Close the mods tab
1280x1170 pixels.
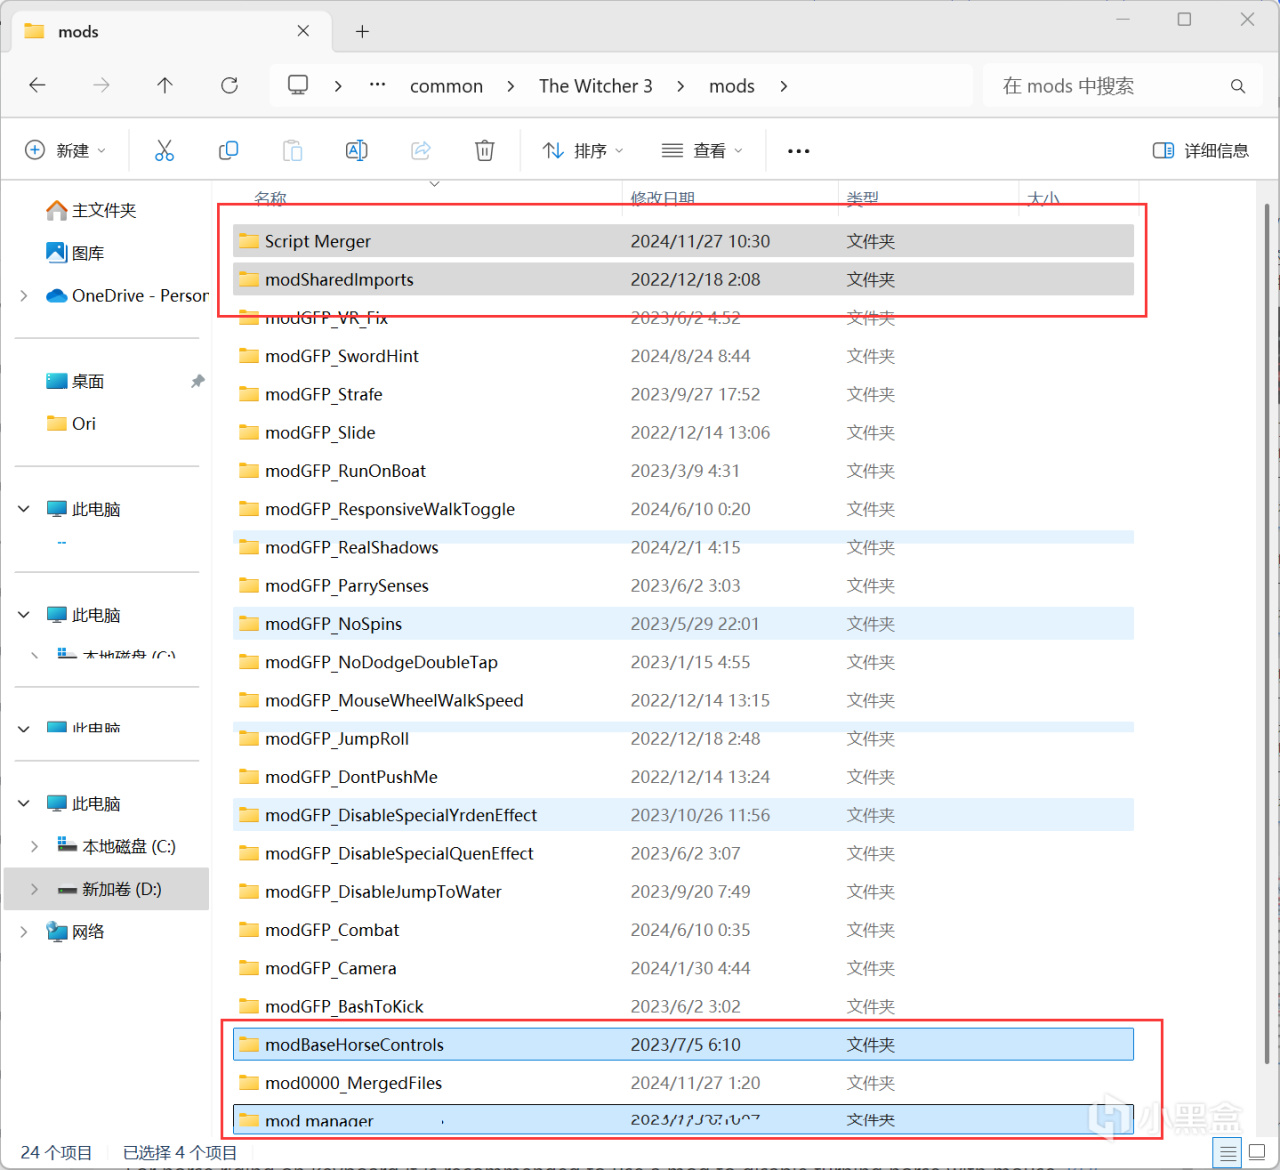(303, 31)
